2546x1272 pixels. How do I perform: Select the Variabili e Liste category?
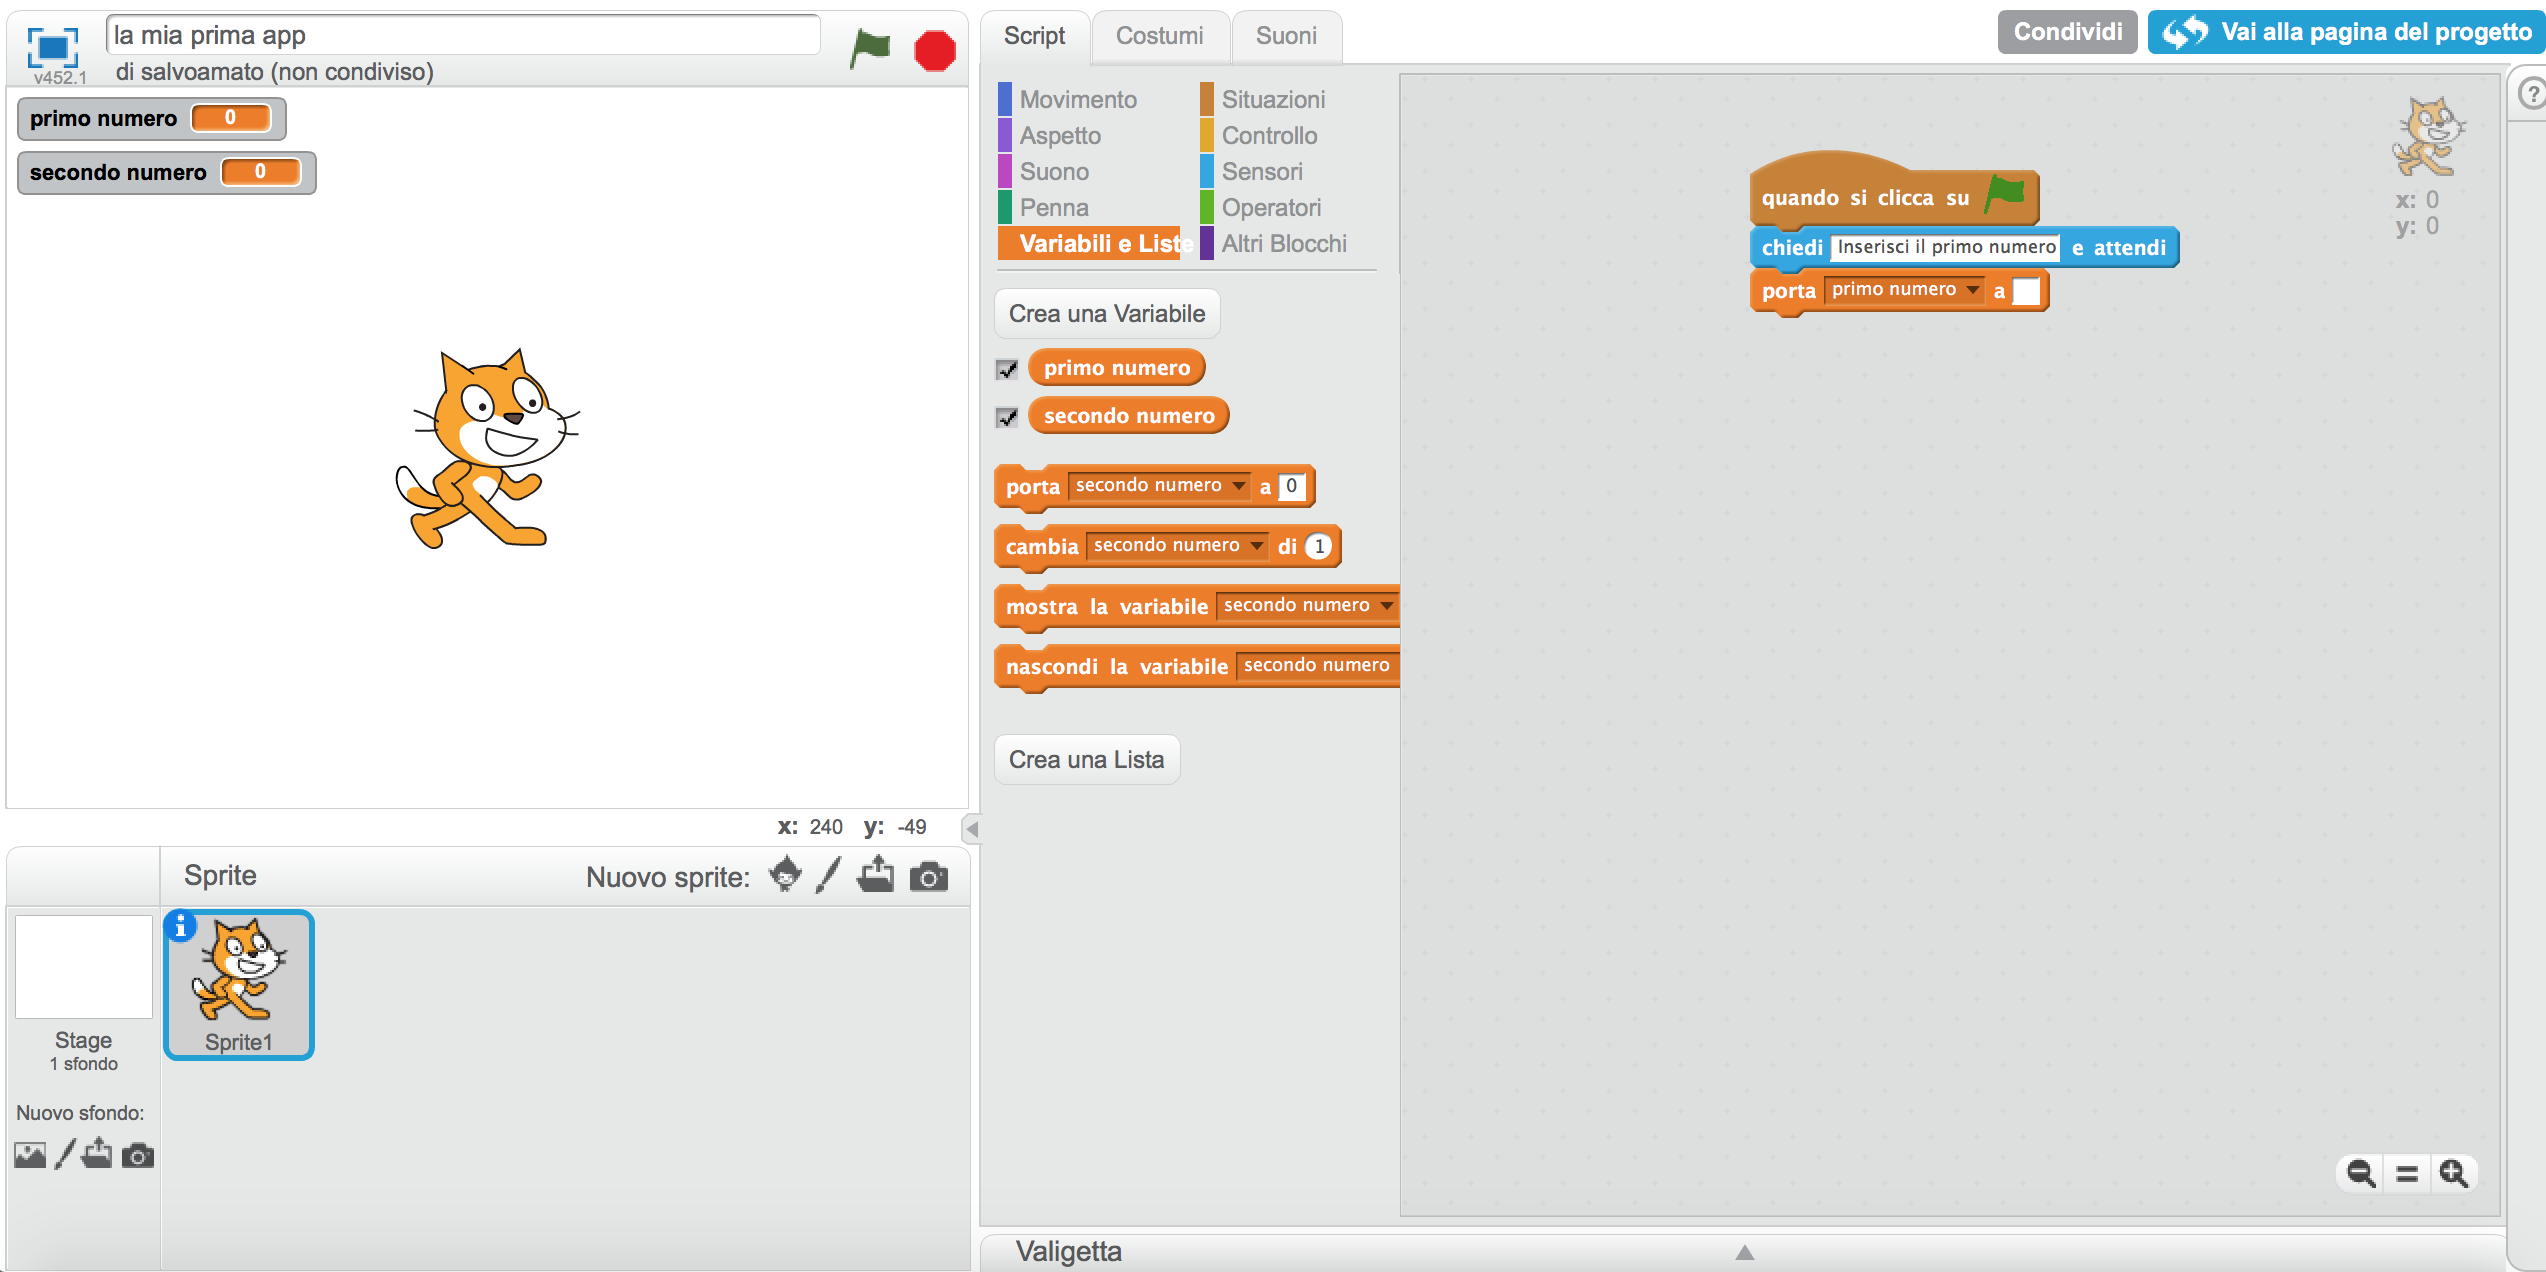point(1095,244)
